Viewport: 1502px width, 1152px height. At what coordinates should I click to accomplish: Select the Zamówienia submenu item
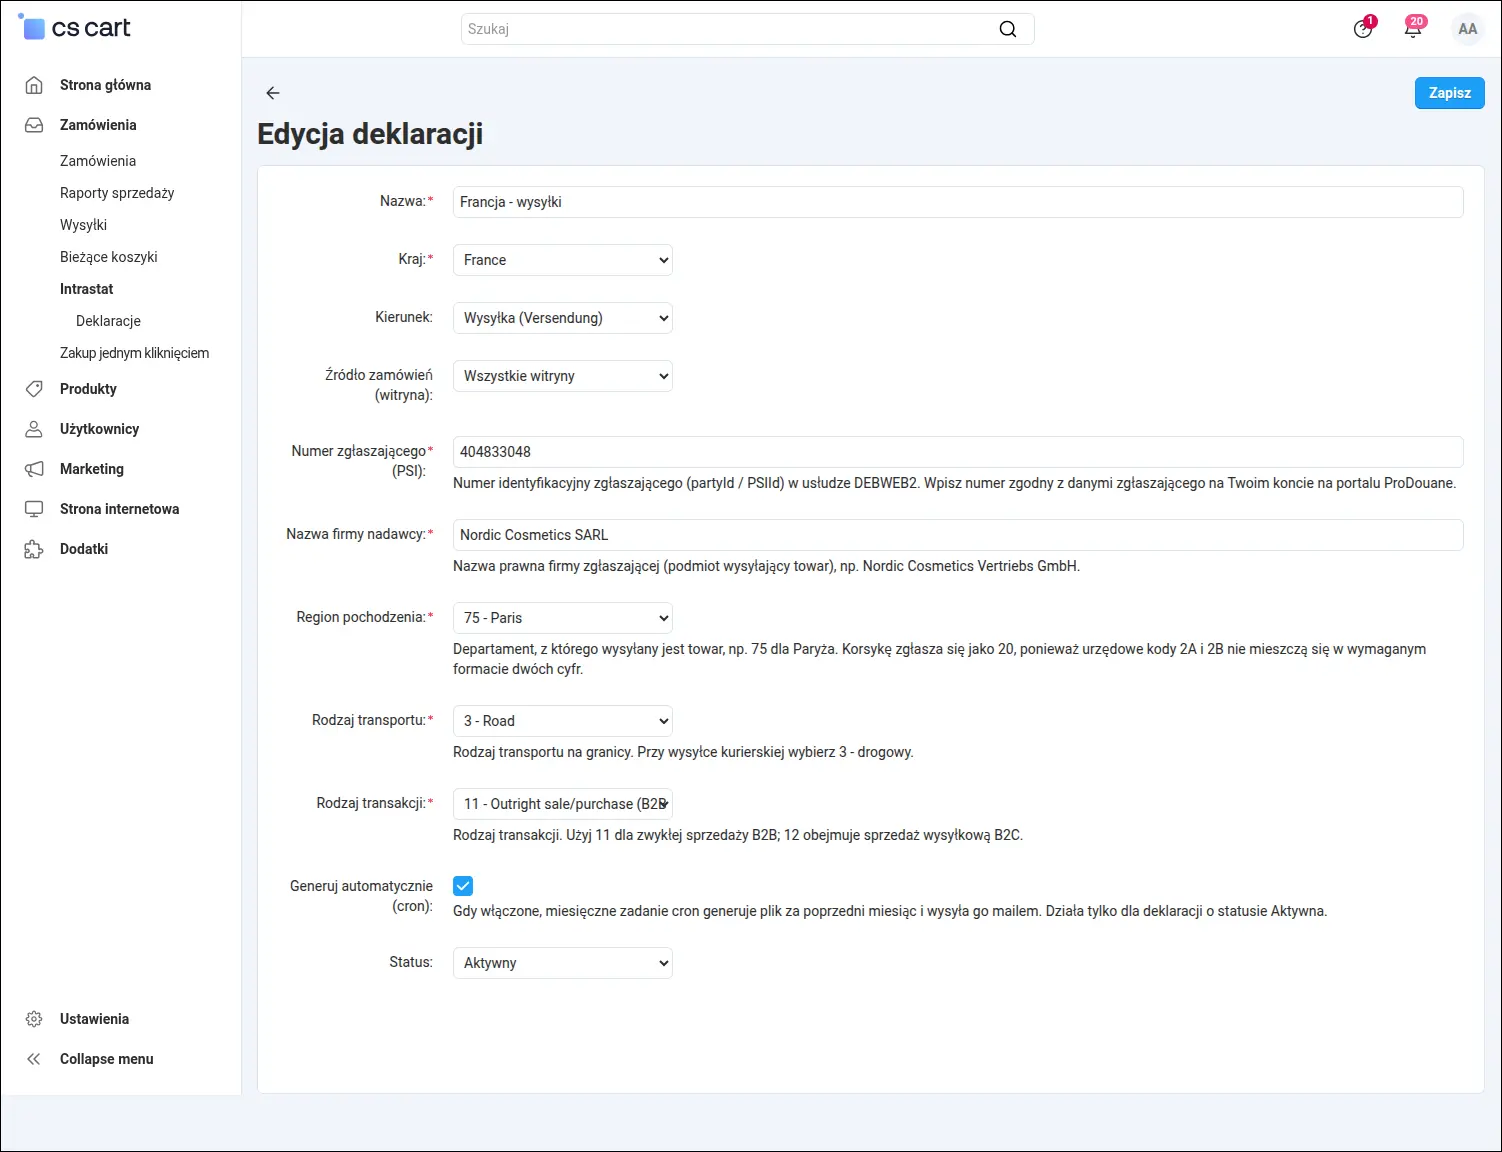click(98, 161)
